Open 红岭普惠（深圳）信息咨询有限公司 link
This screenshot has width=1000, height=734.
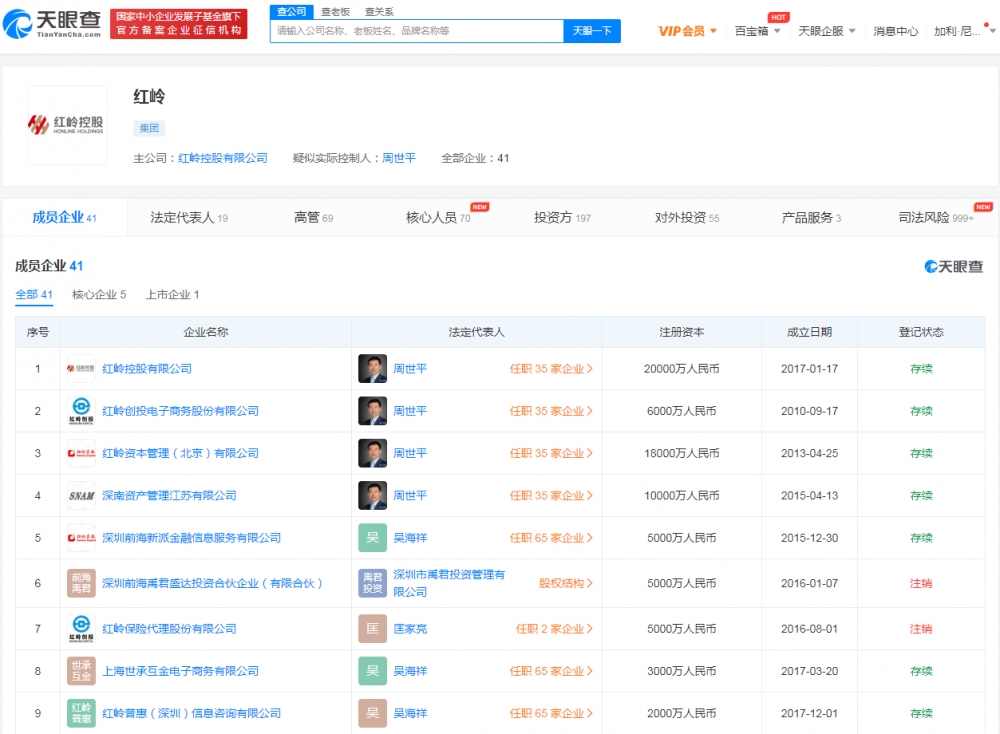[x=191, y=713]
